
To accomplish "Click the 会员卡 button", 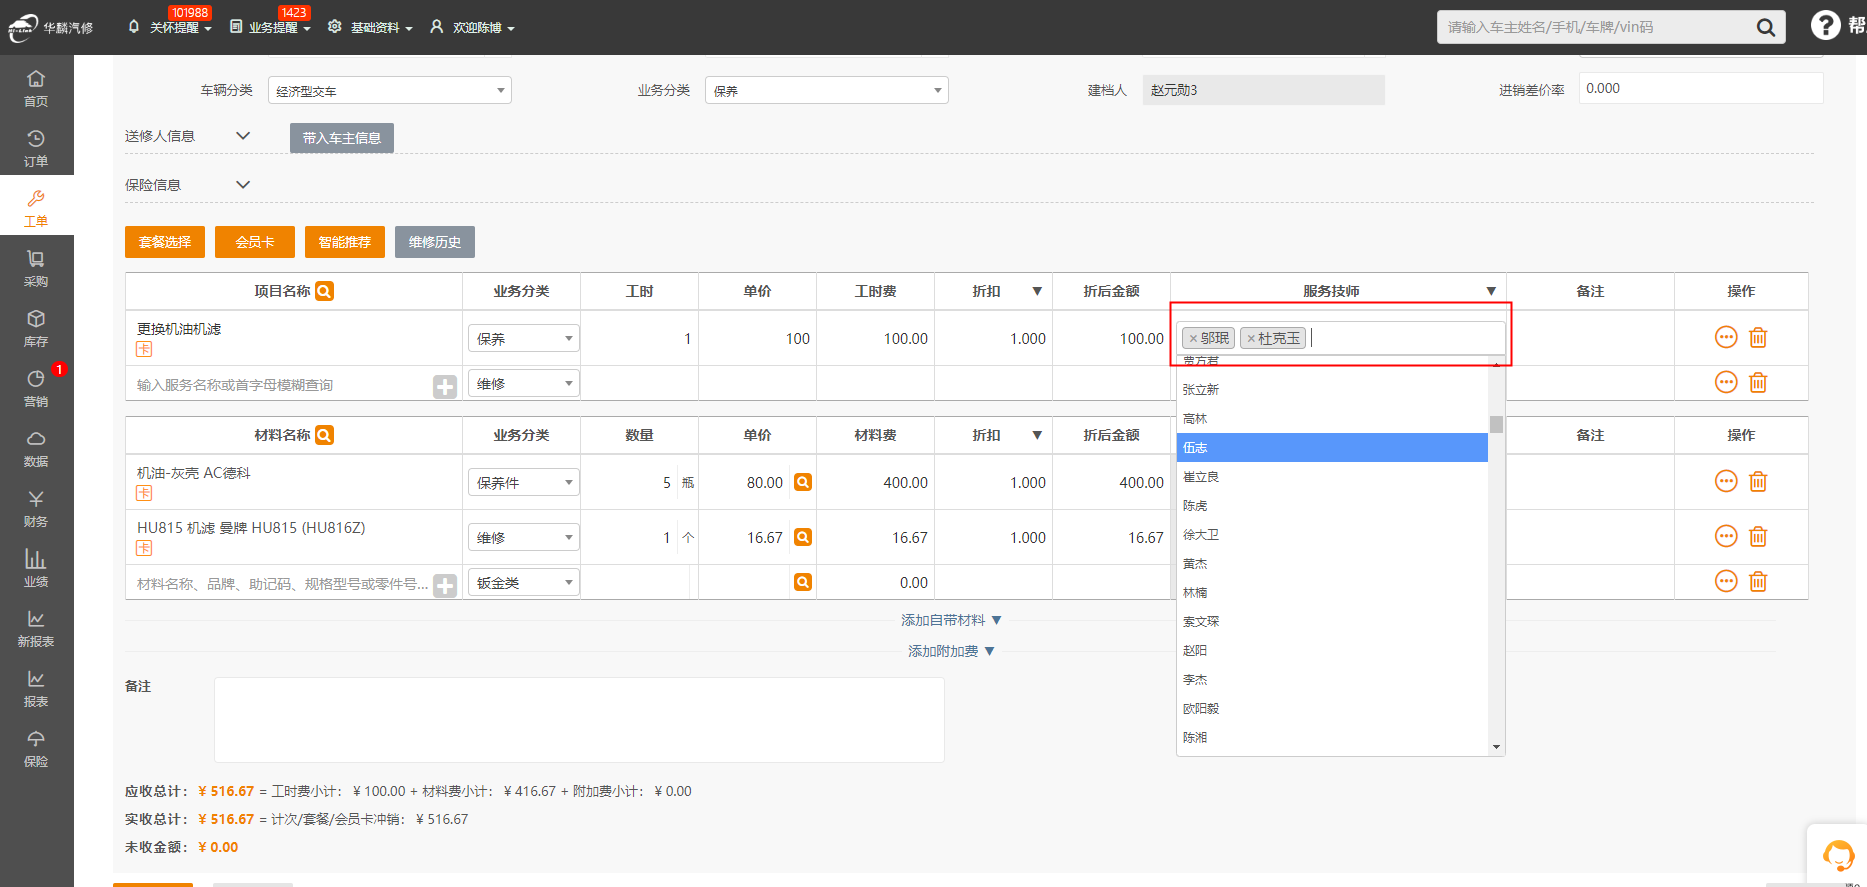I will [255, 242].
